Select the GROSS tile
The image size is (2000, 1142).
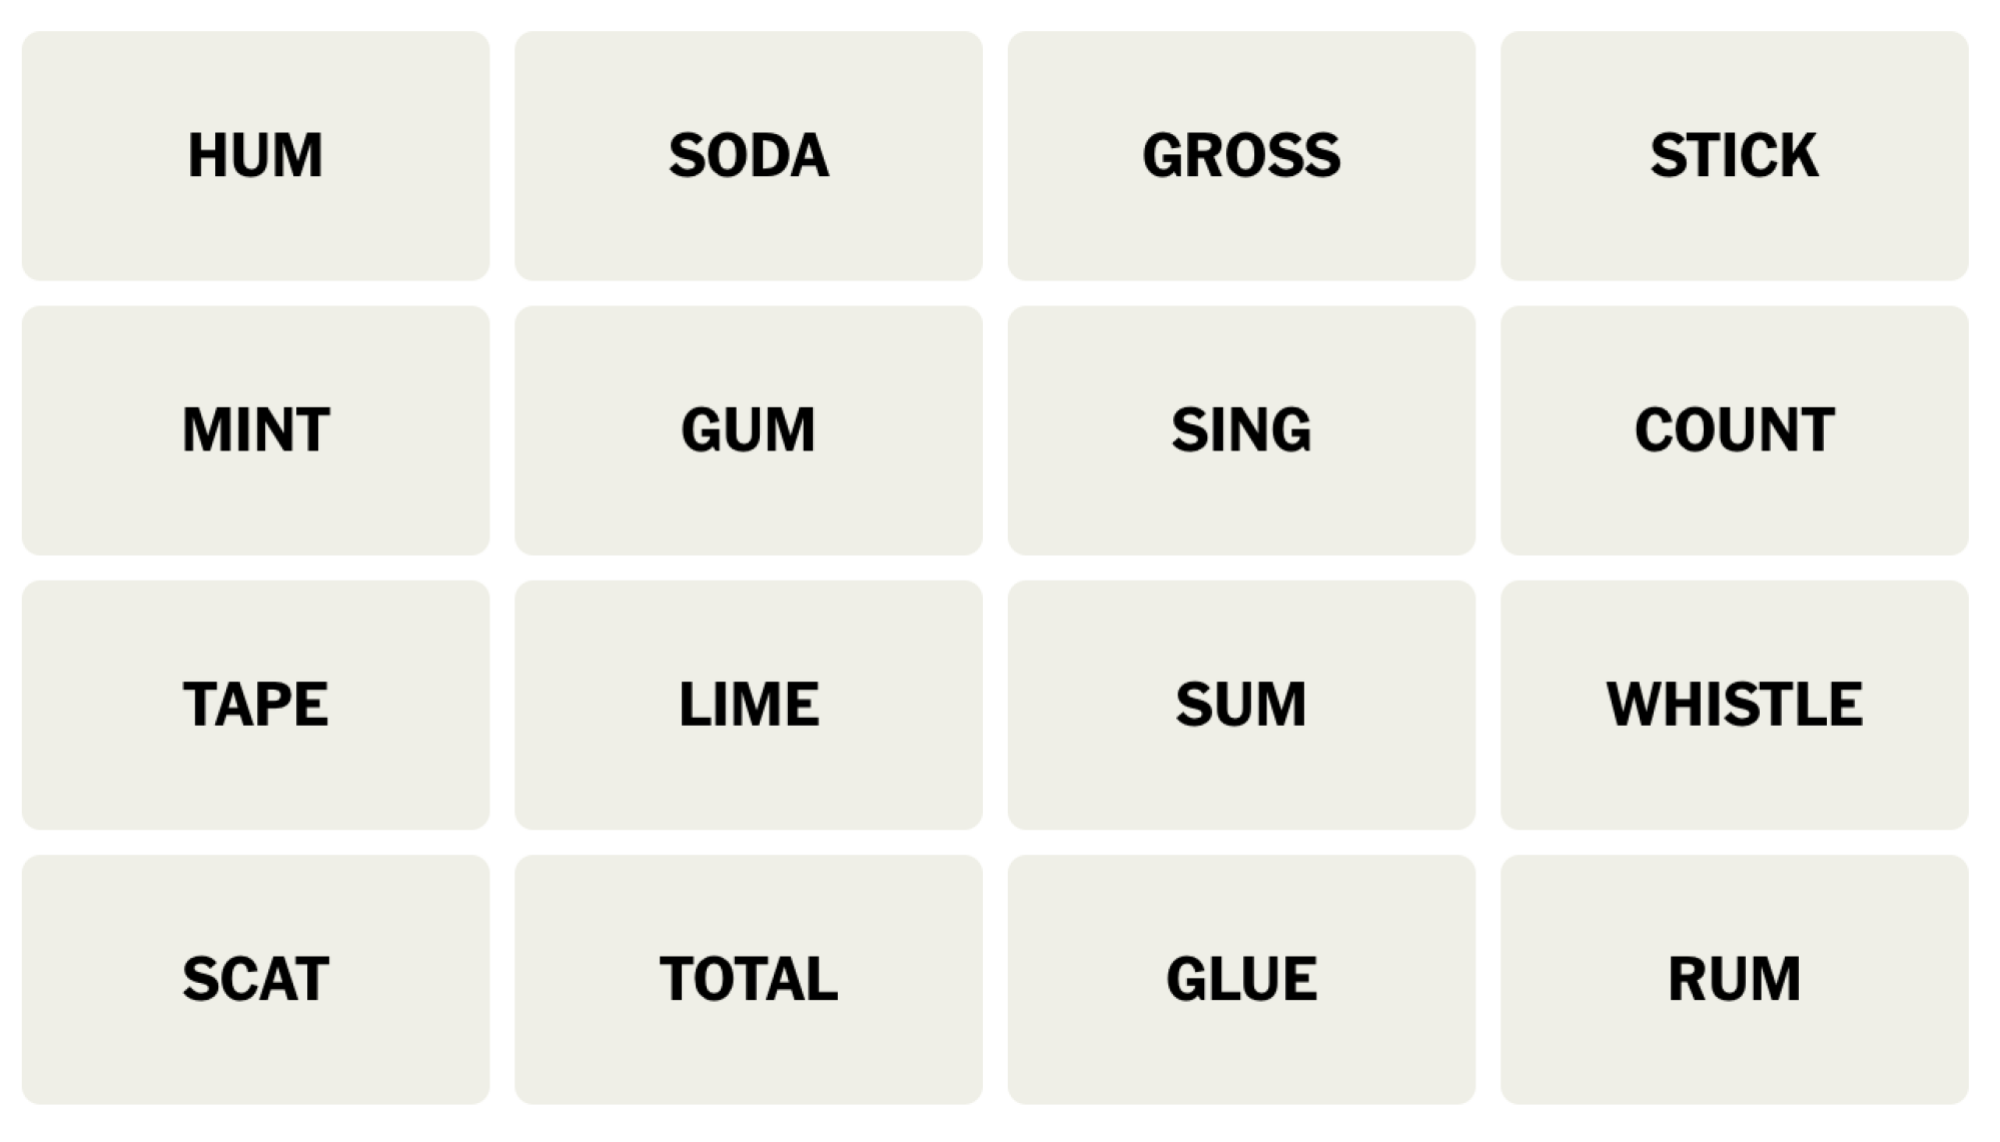tap(1243, 155)
